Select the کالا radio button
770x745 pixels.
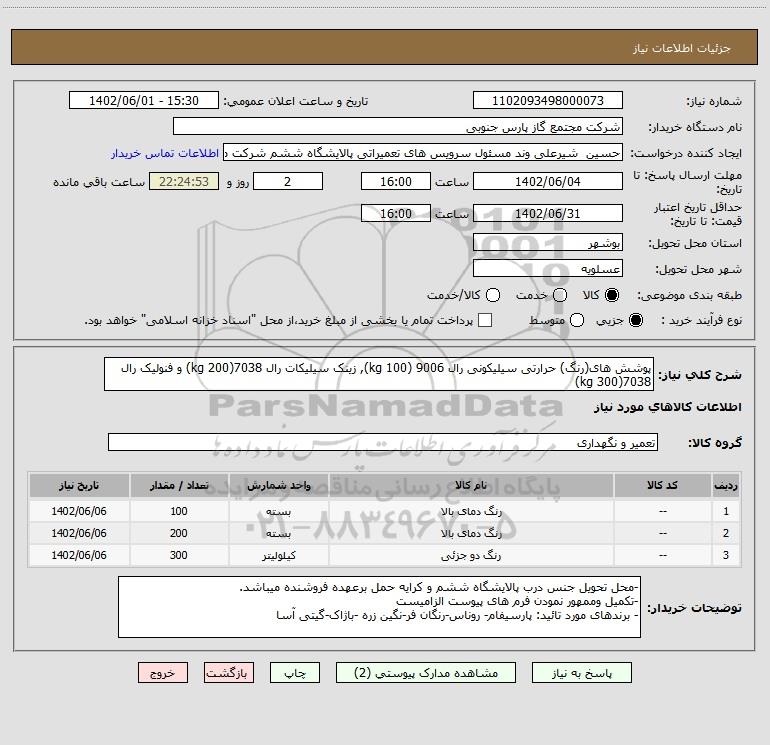[x=612, y=295]
